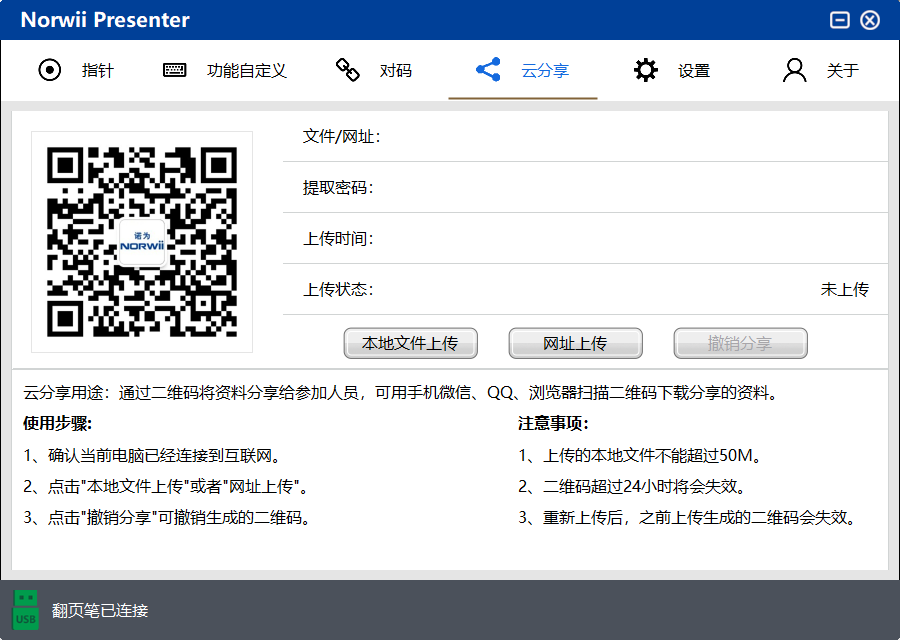The image size is (900, 640).
Task: Open the 功能自定义 tab
Action: [x=224, y=70]
